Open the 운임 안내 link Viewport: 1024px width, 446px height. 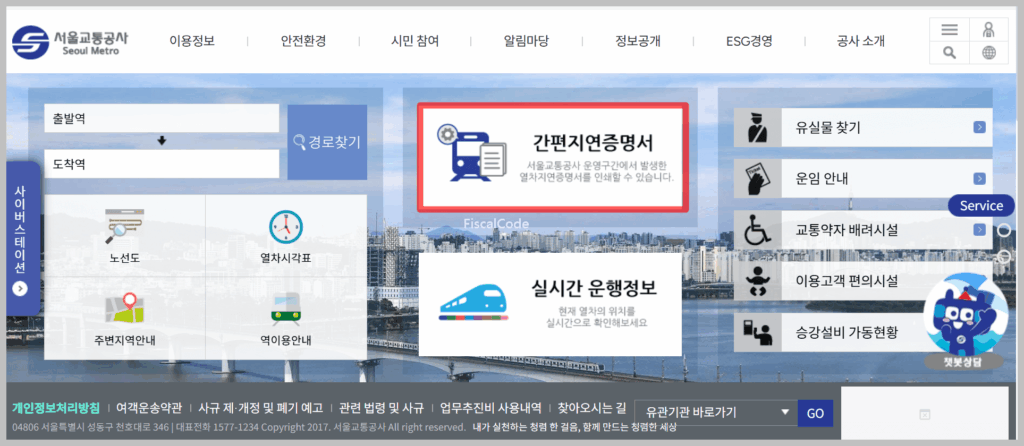click(x=822, y=178)
